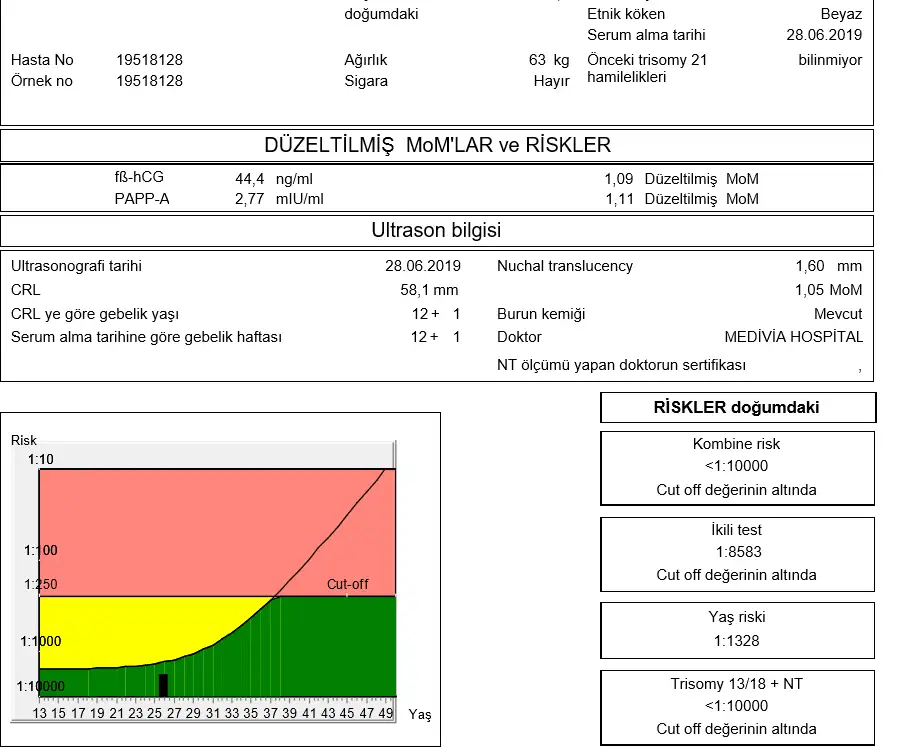Viewport: 908px width, 750px height.
Task: Select the fß-hCG value 44,4
Action: coord(249,179)
